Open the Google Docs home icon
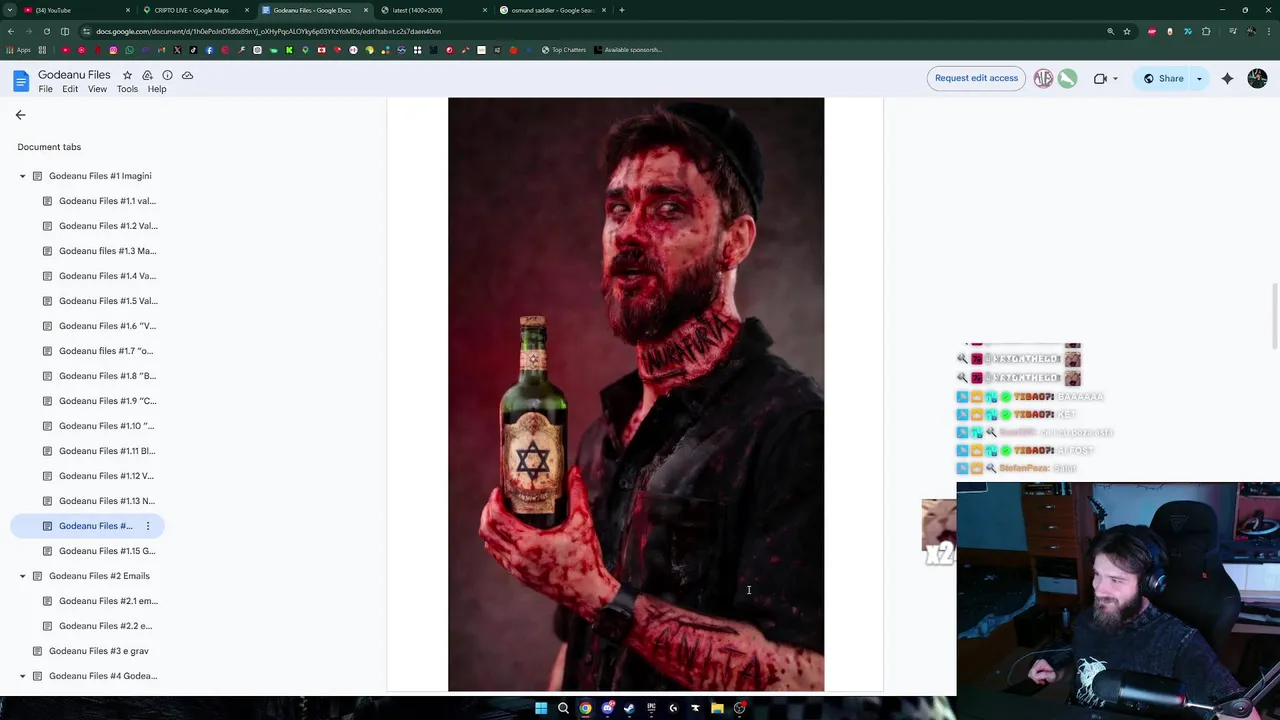This screenshot has height=720, width=1280. 21,81
